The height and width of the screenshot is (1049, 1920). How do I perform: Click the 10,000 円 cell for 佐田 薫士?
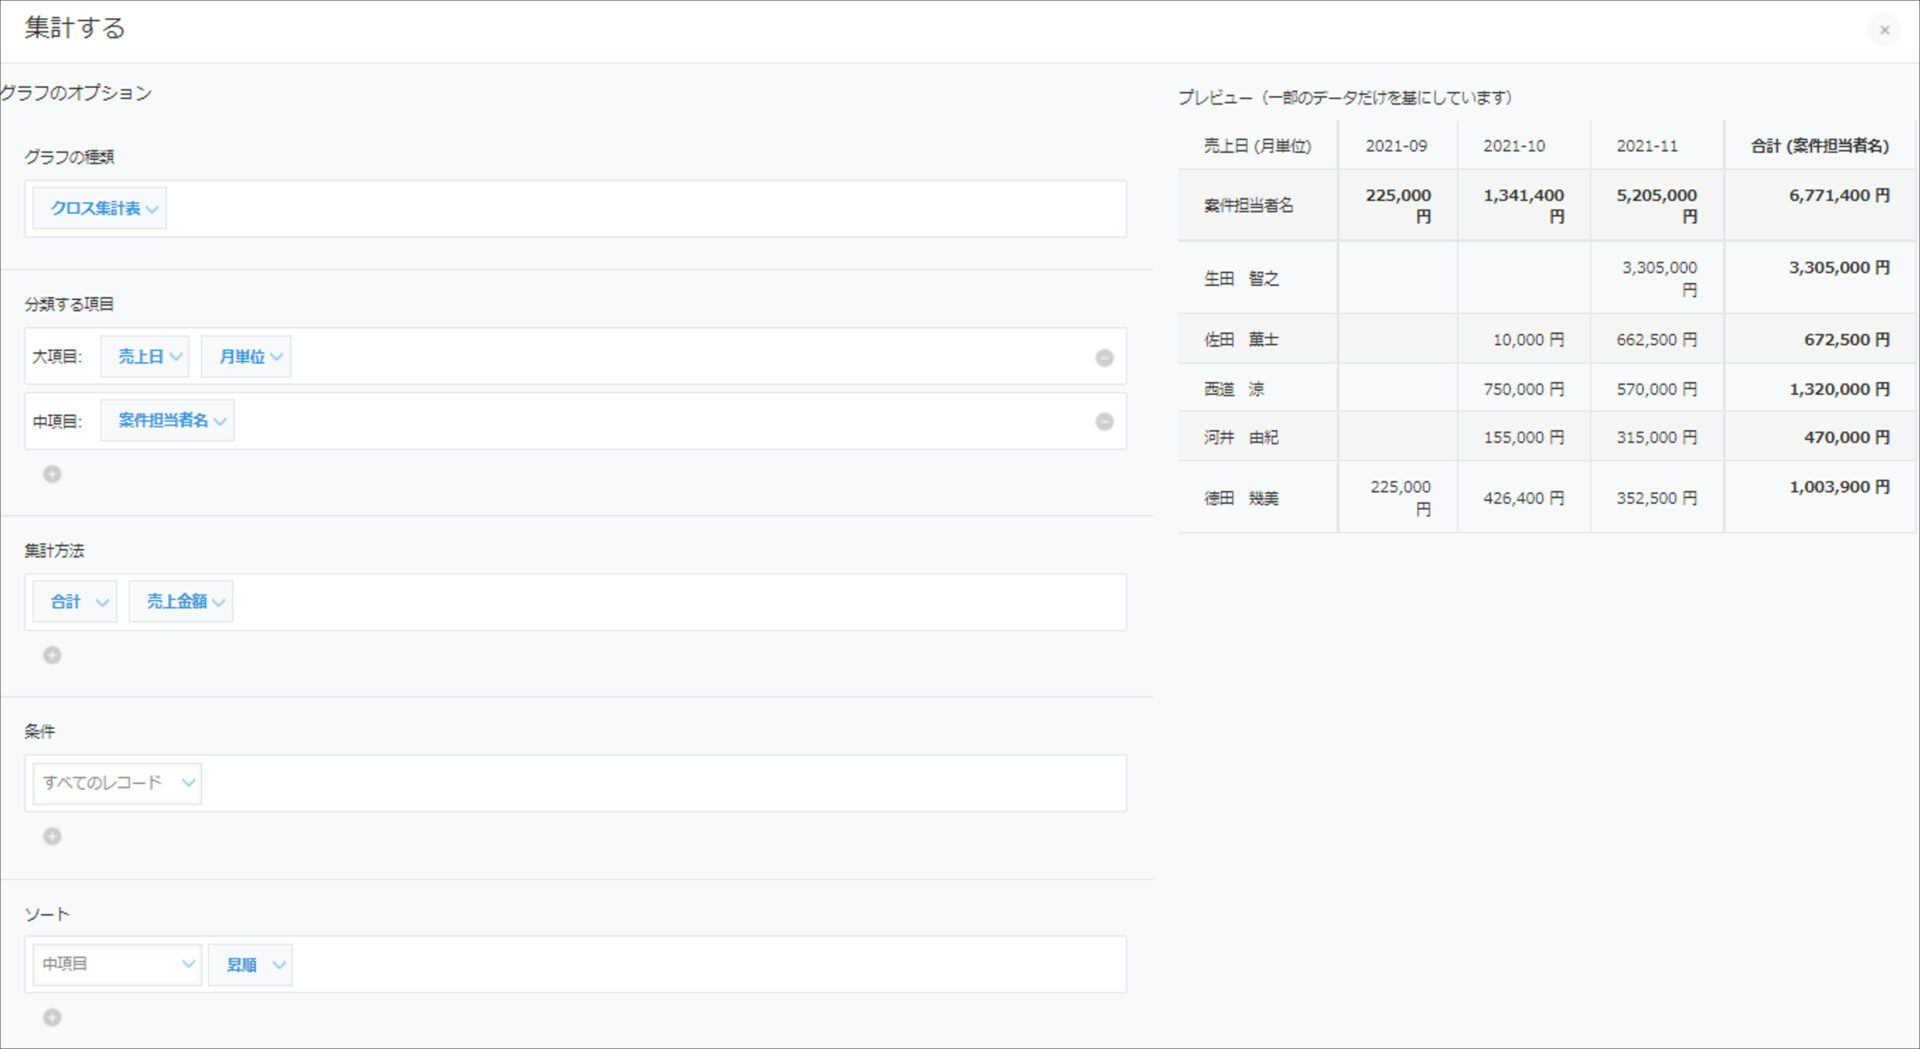pos(1524,339)
